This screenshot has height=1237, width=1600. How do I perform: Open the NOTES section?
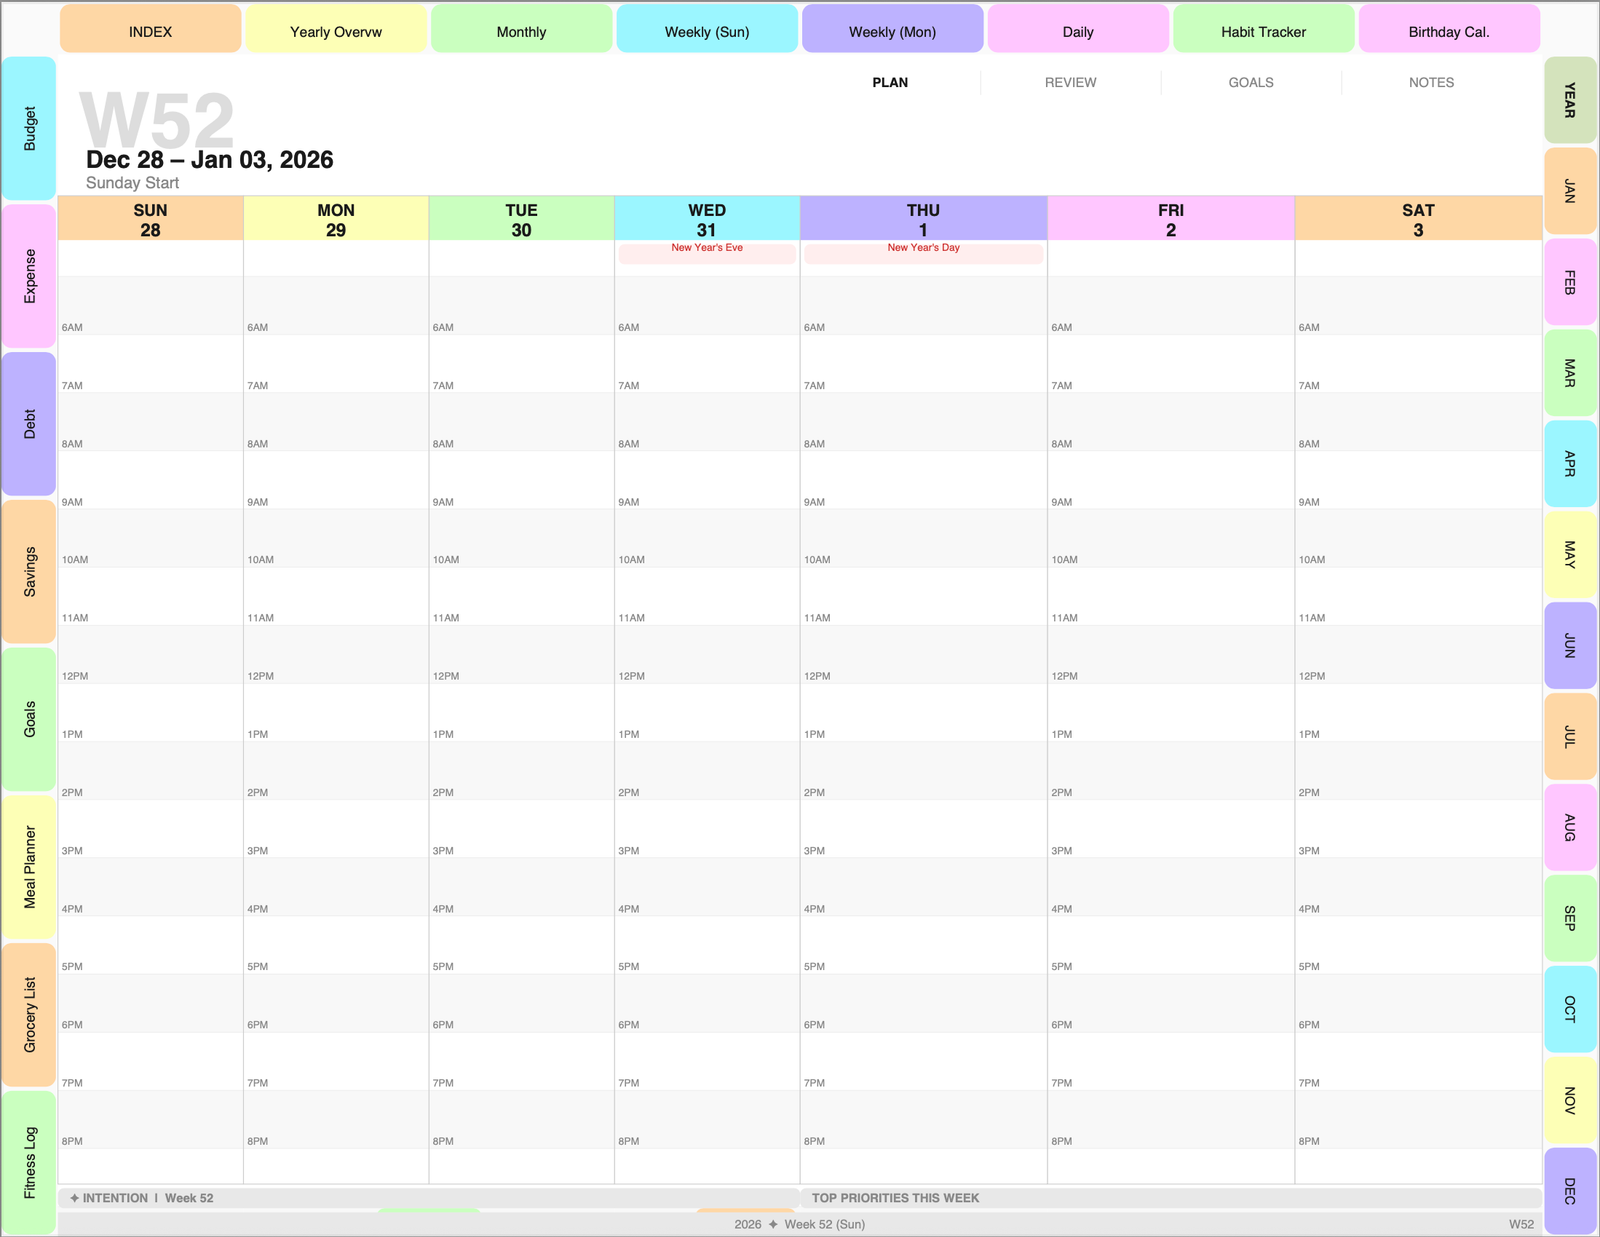(x=1431, y=82)
